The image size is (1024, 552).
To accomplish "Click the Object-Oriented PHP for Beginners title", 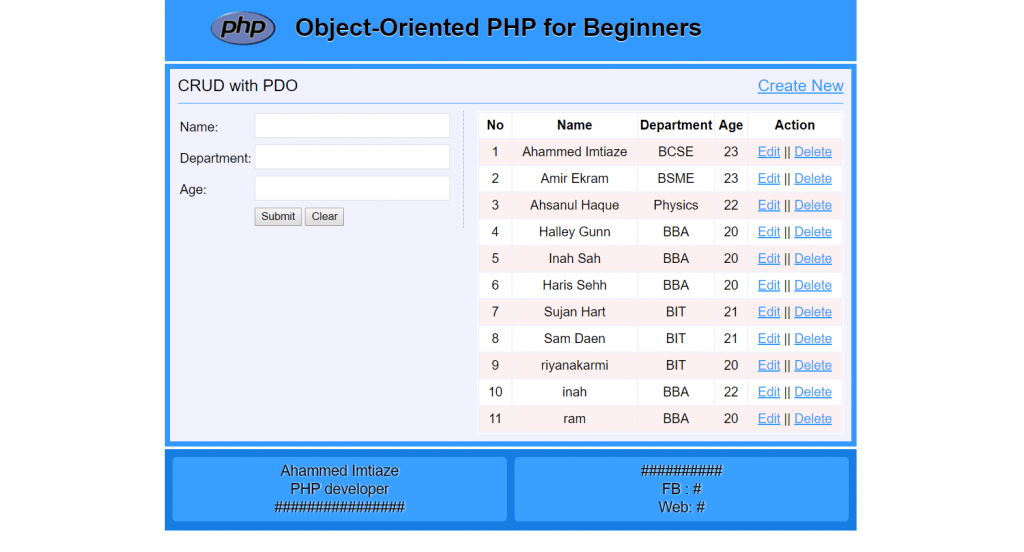I will coord(498,27).
